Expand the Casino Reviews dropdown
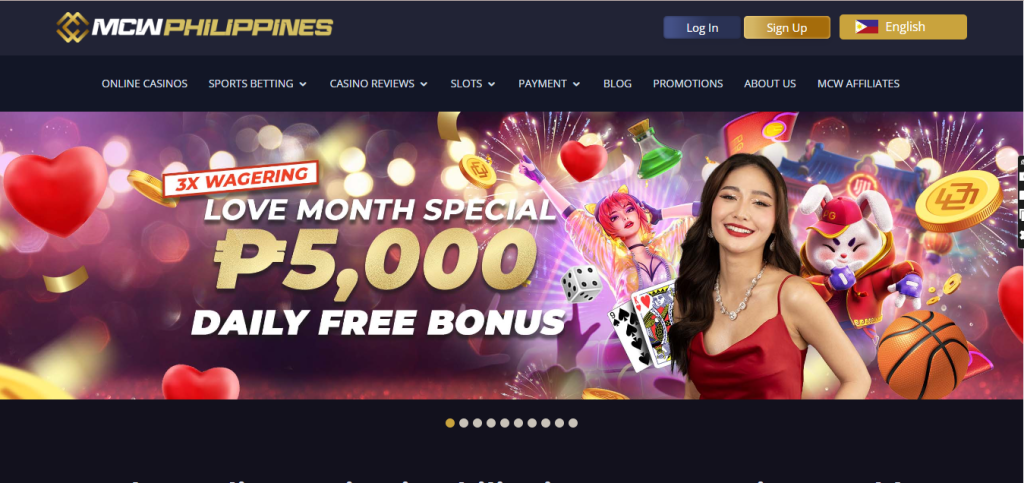1024x483 pixels. 378,84
